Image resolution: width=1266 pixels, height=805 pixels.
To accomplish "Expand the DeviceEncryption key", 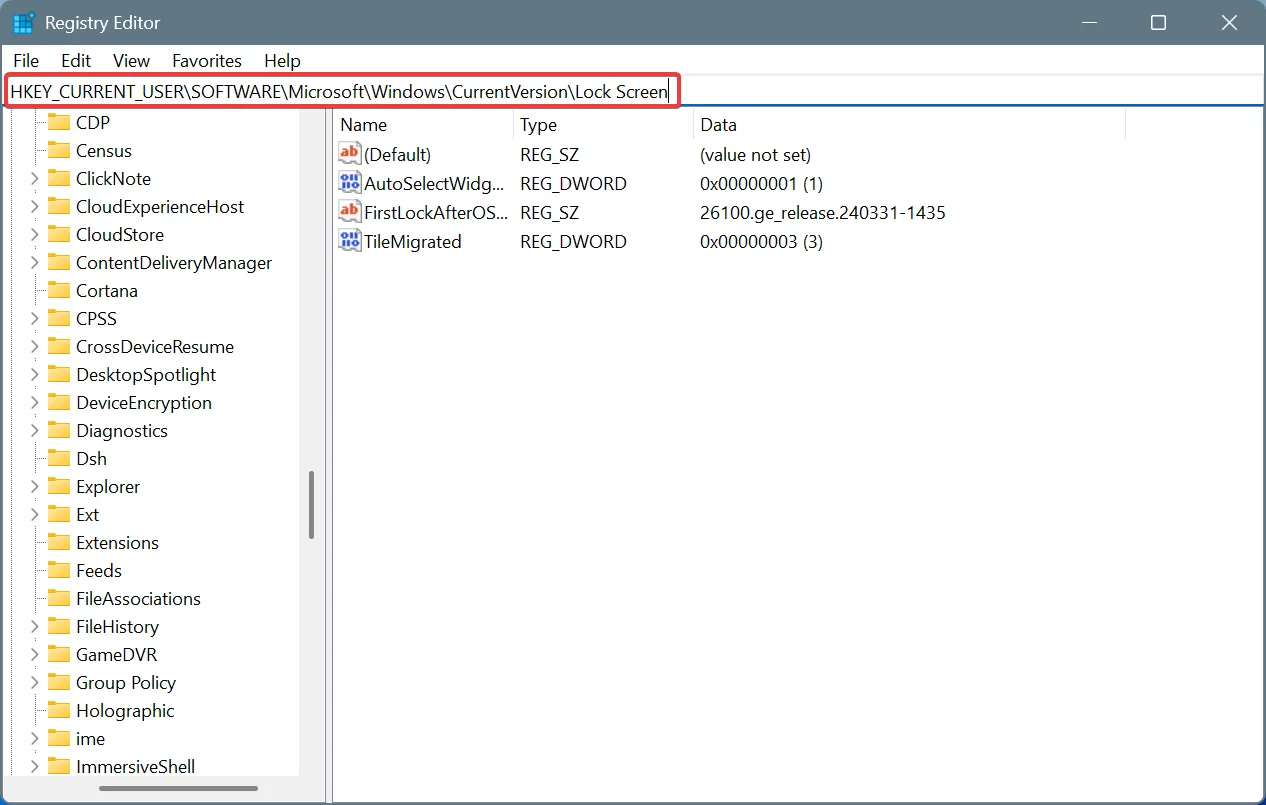I will [x=35, y=402].
